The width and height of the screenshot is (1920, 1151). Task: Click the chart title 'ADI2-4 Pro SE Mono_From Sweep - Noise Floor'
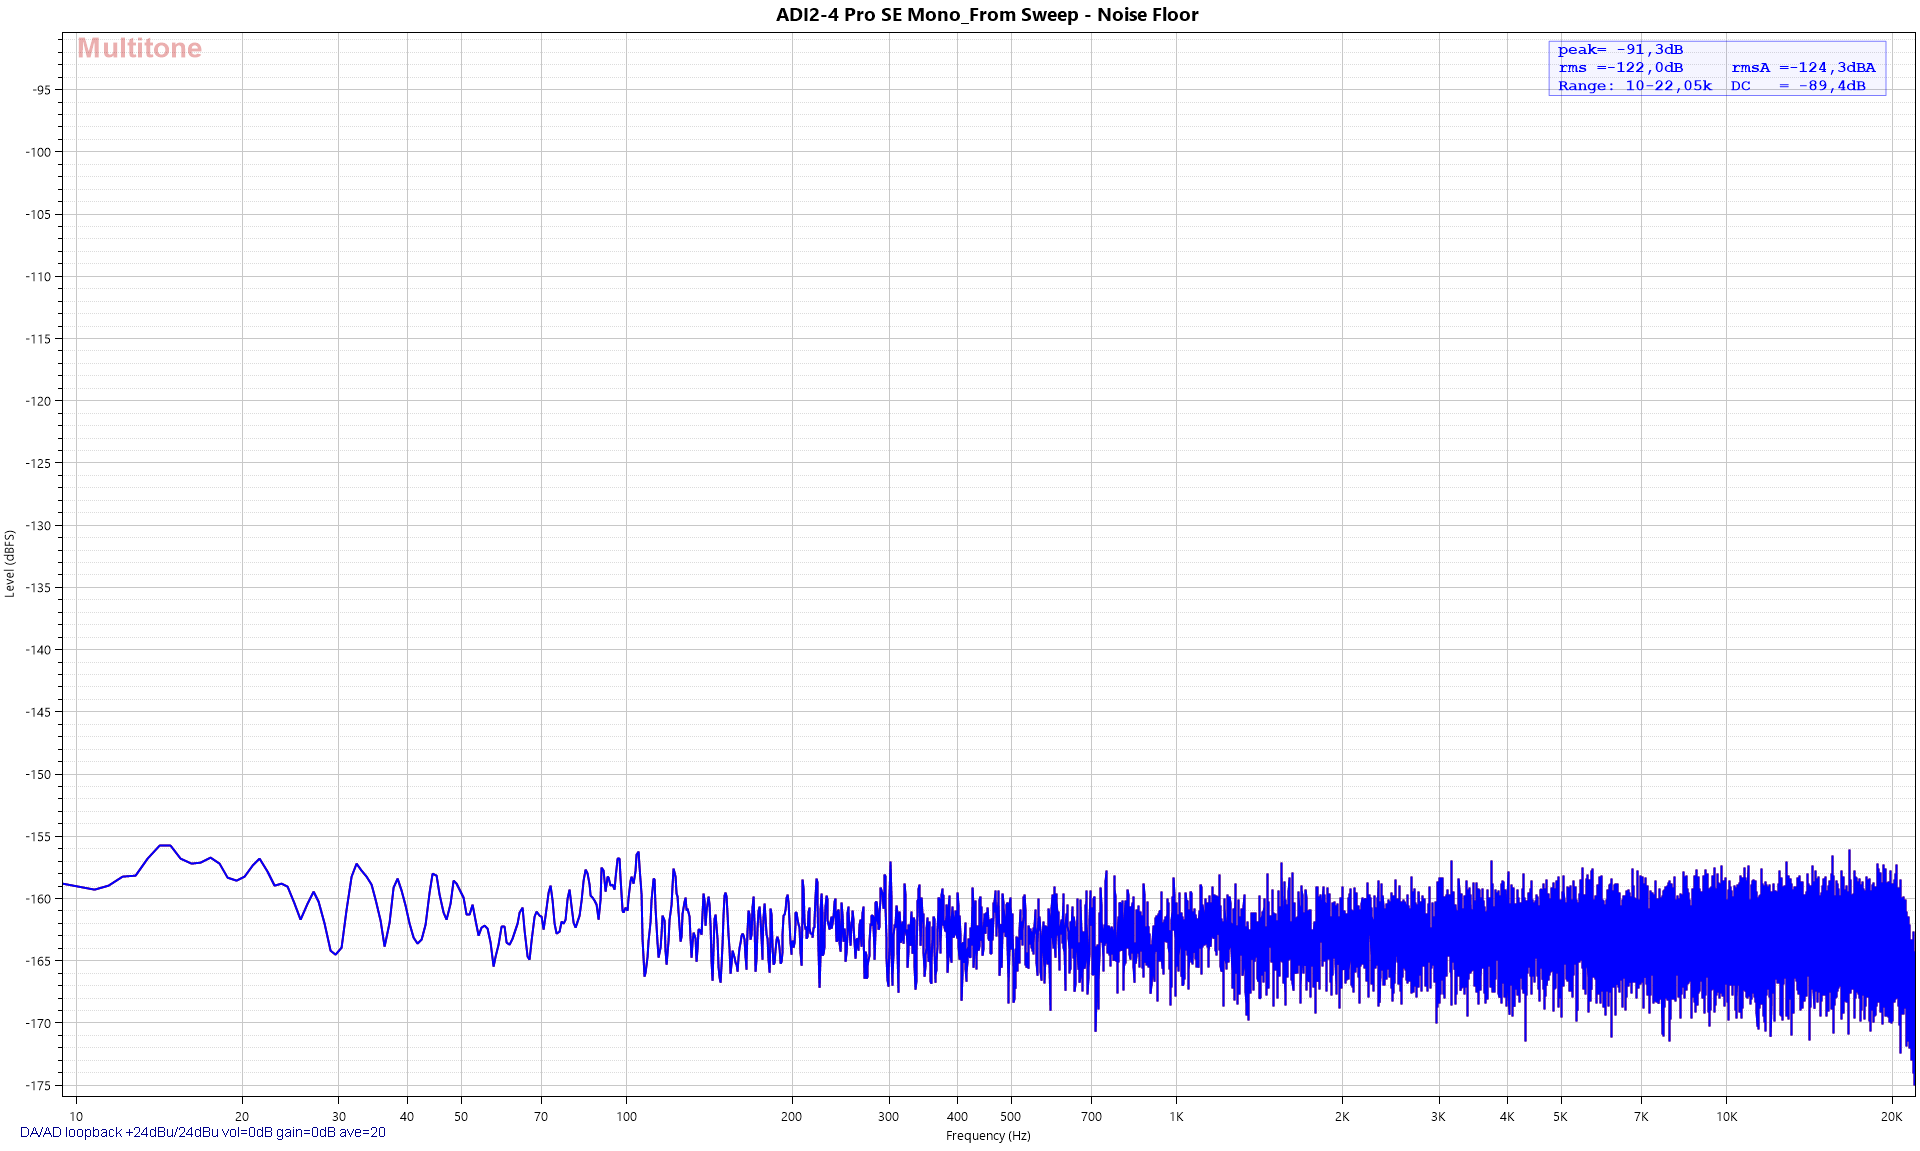pyautogui.click(x=987, y=15)
